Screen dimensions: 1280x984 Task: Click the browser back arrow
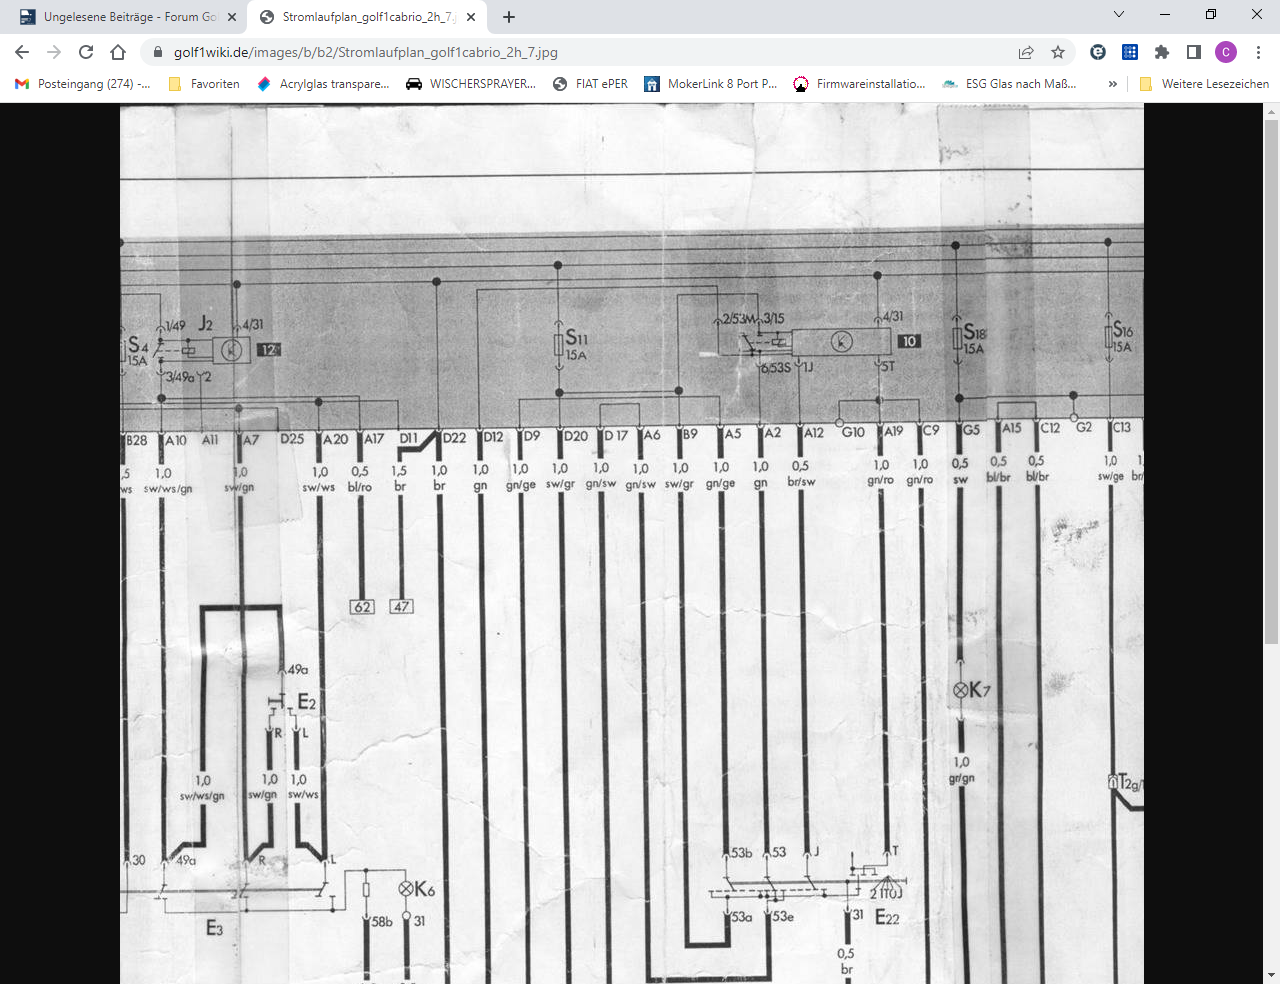tap(22, 52)
